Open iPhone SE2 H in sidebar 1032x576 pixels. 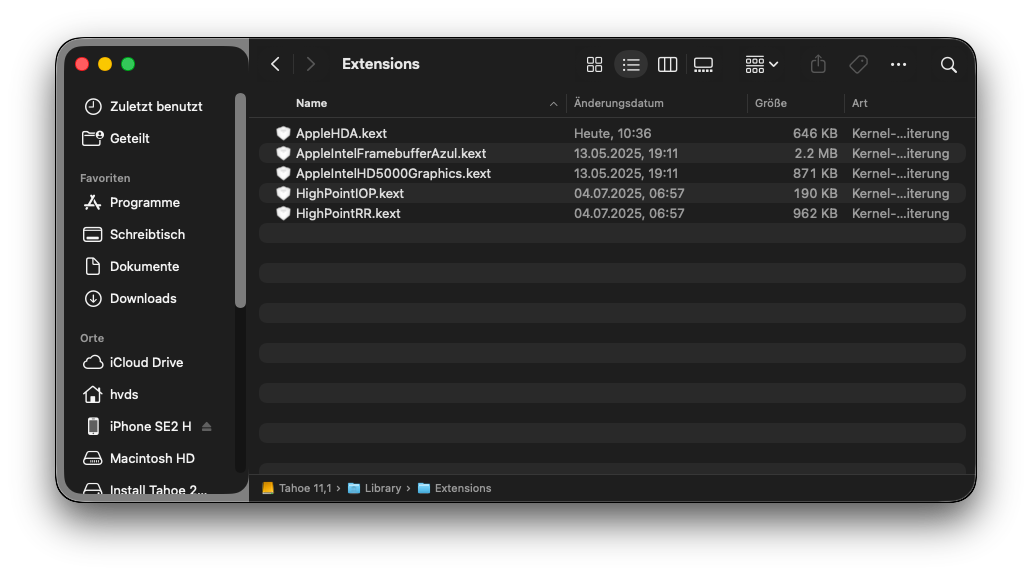pos(151,427)
